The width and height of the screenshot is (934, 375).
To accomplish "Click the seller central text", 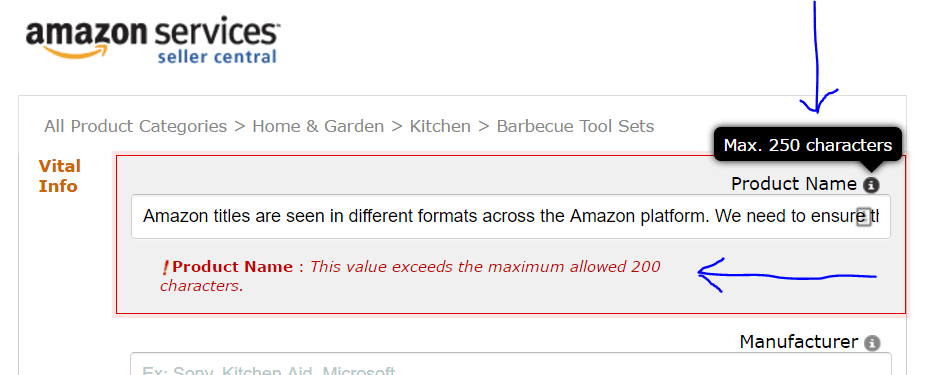I will tap(217, 57).
